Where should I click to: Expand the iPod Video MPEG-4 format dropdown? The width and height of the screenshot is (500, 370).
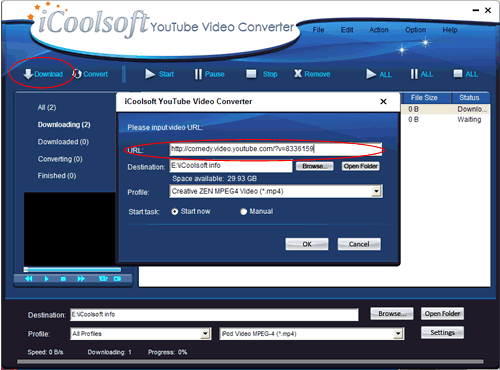398,334
